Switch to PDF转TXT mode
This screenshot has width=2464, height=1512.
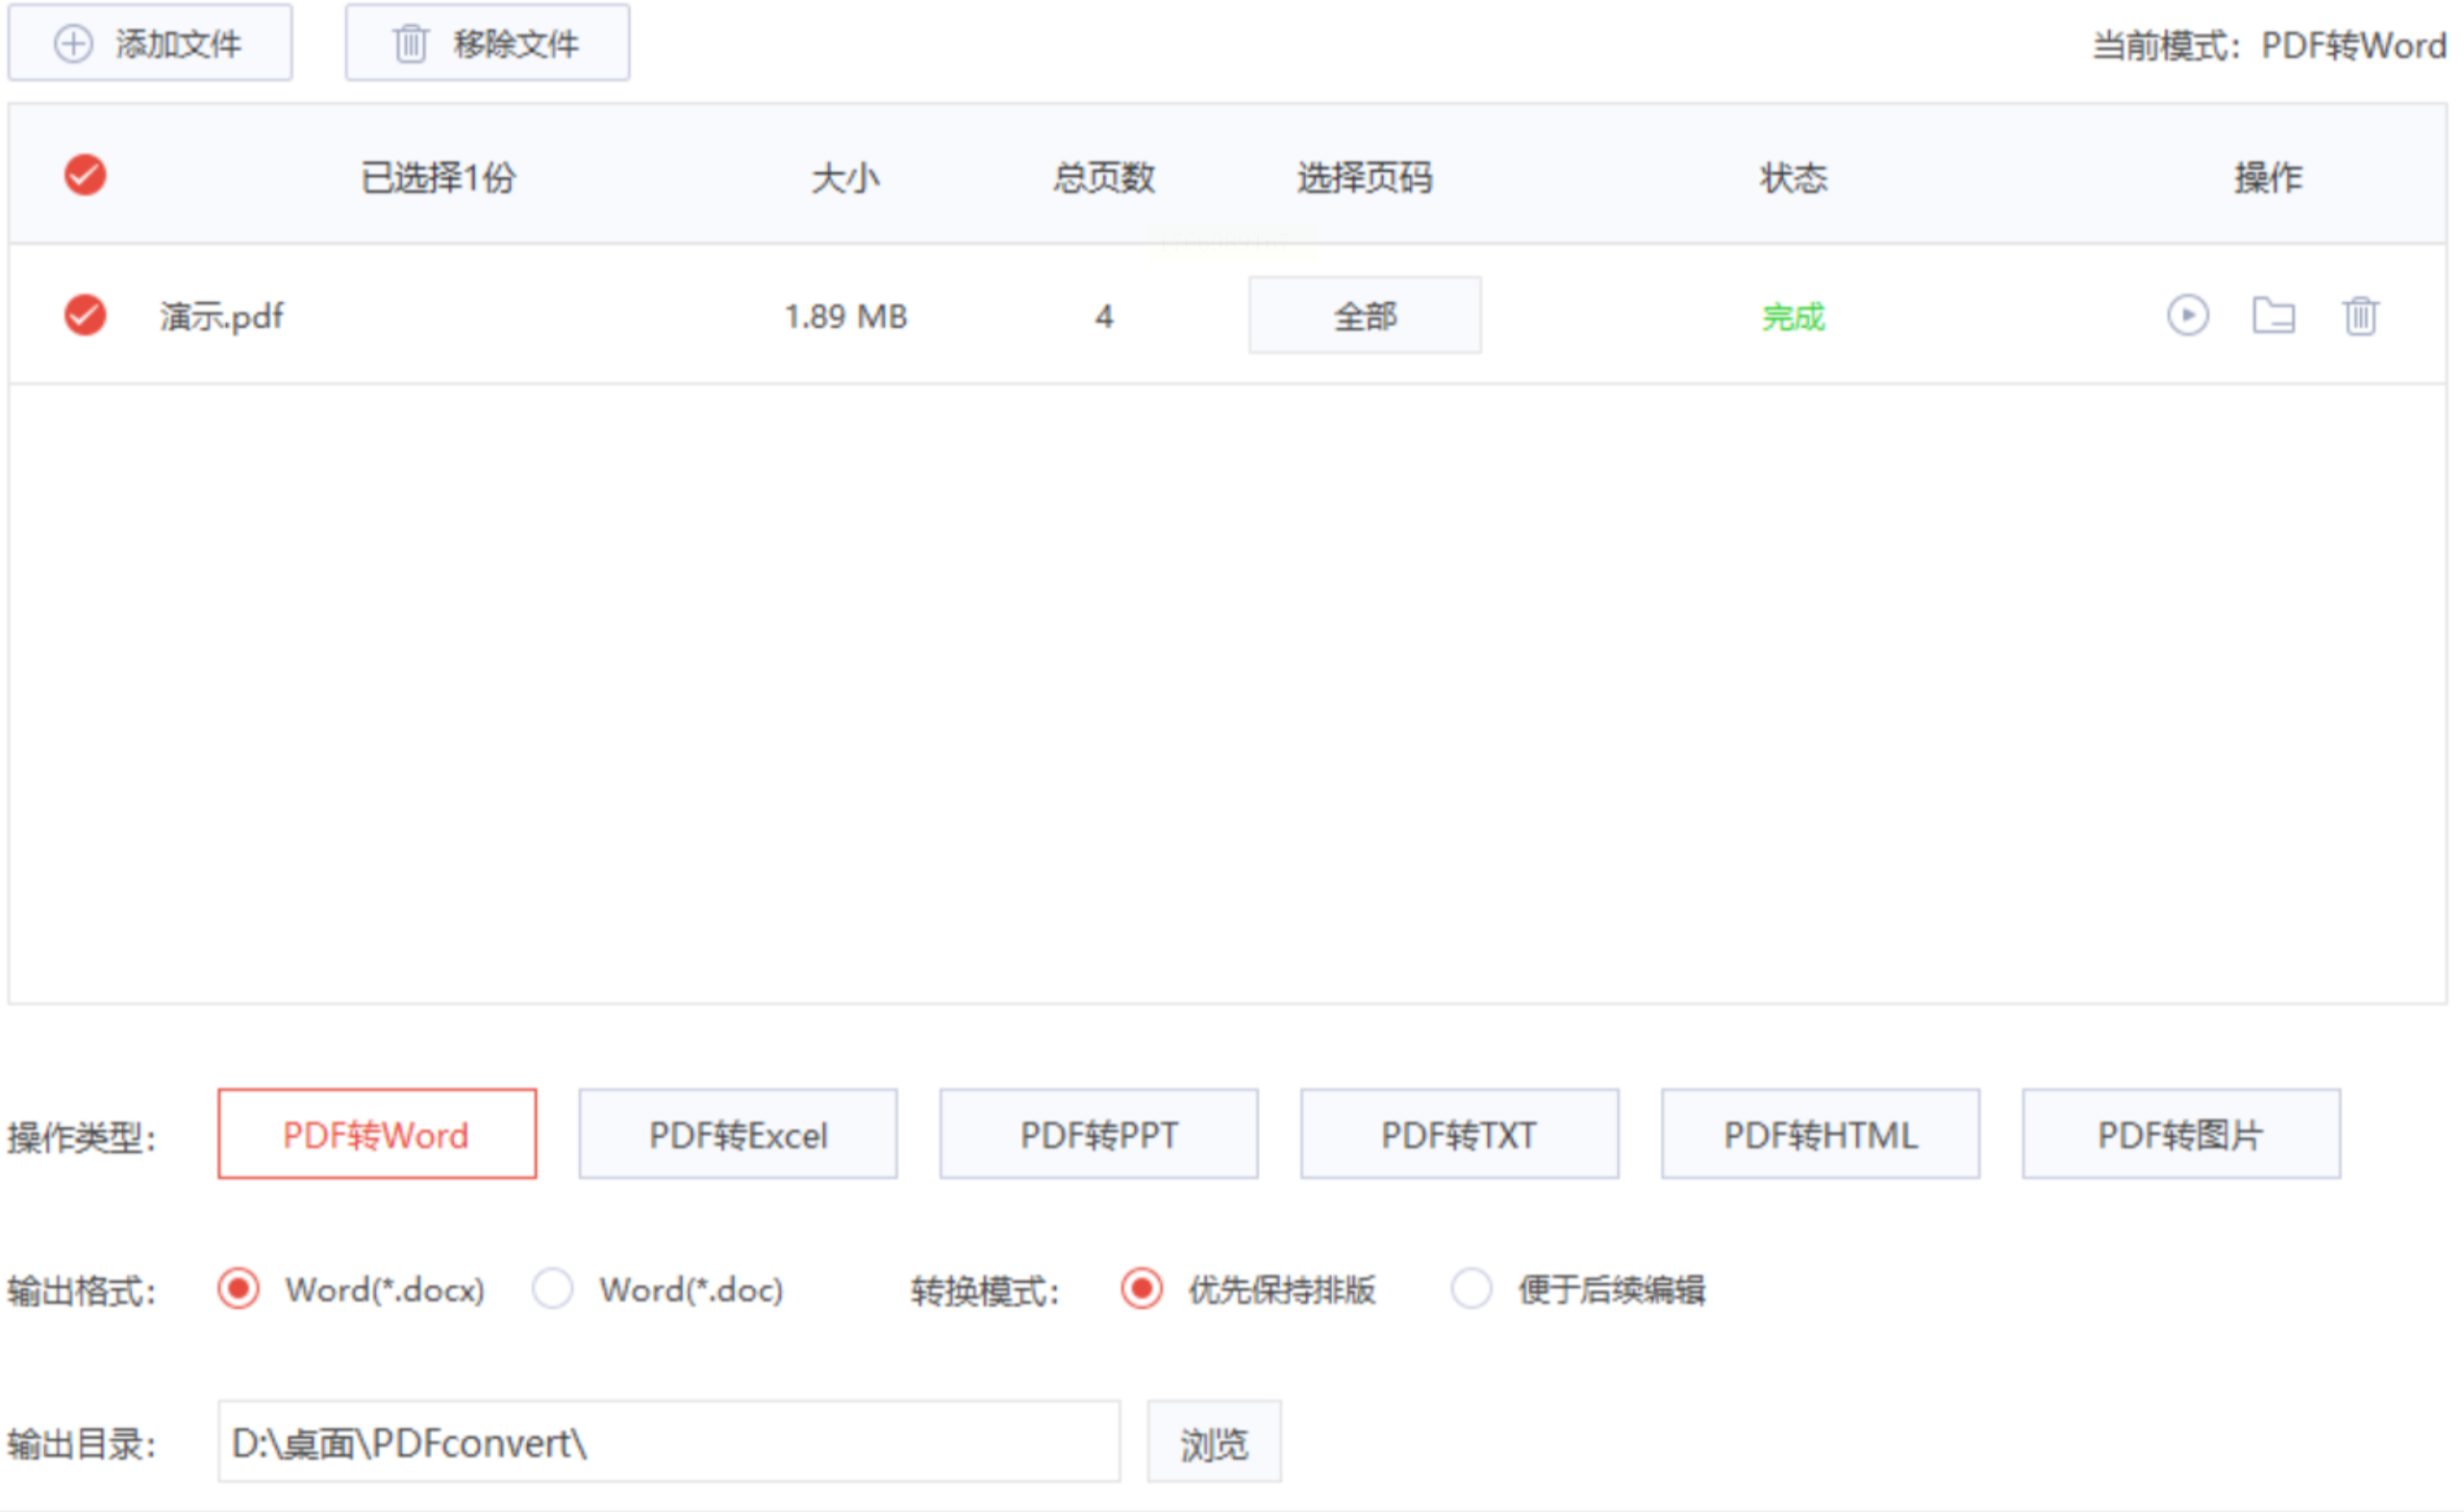click(1459, 1135)
